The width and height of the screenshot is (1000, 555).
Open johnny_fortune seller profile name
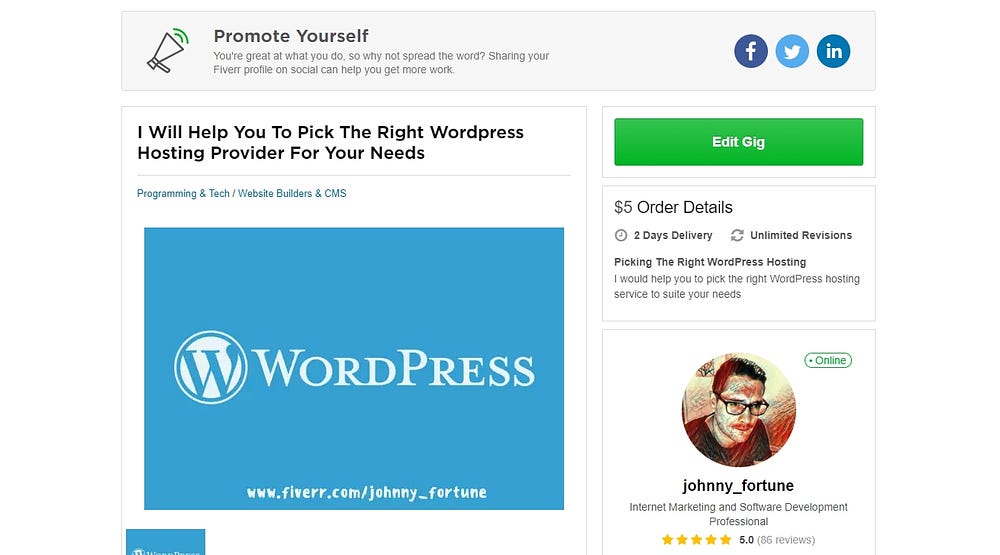point(739,485)
